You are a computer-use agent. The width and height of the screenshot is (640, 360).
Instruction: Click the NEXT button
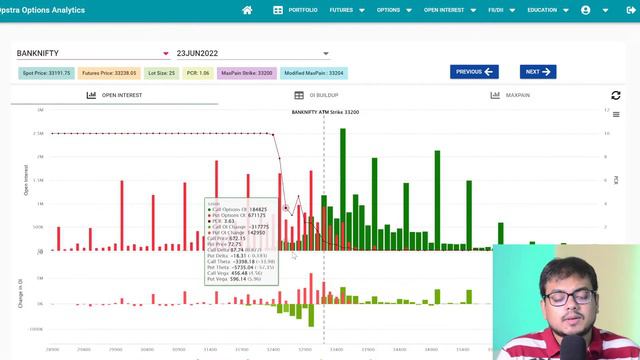tap(538, 72)
